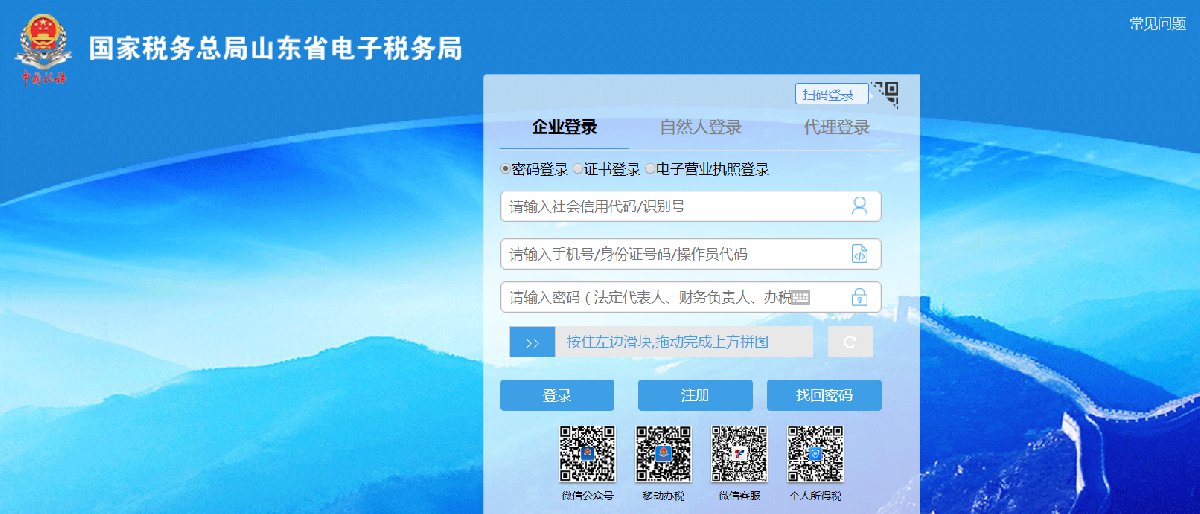Click the ID card icon in operator field
Viewport: 1200px width, 514px height.
pos(859,254)
